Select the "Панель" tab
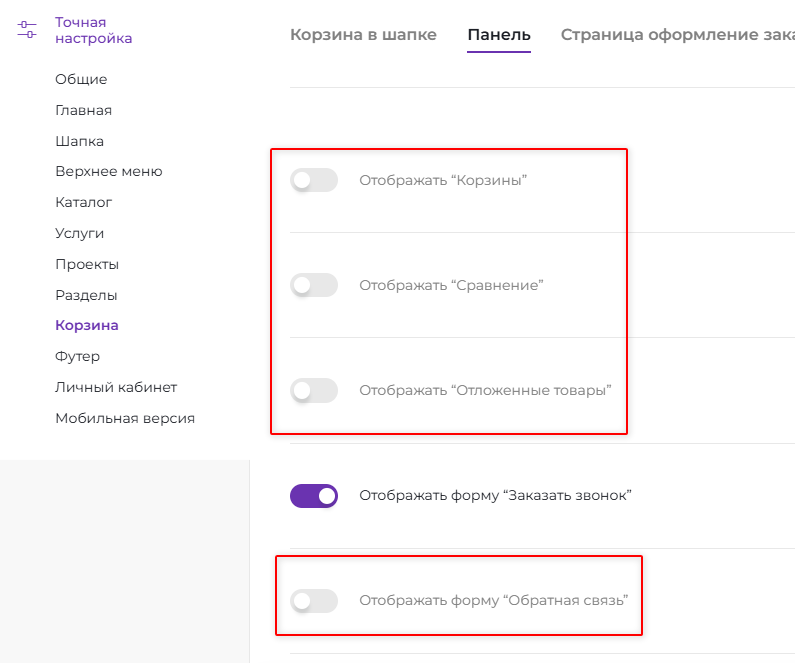795x663 pixels. coord(499,35)
